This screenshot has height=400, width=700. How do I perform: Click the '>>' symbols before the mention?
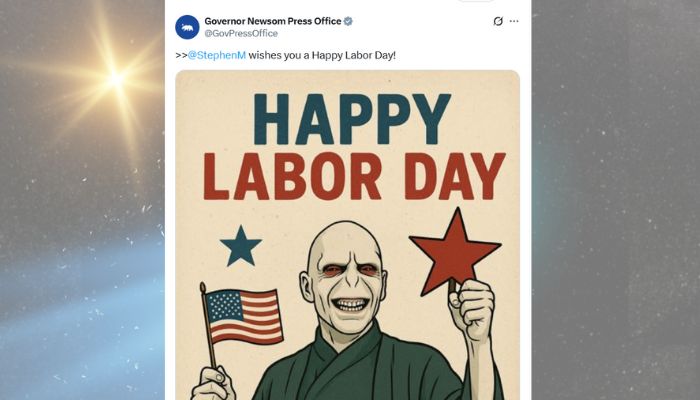coord(181,54)
